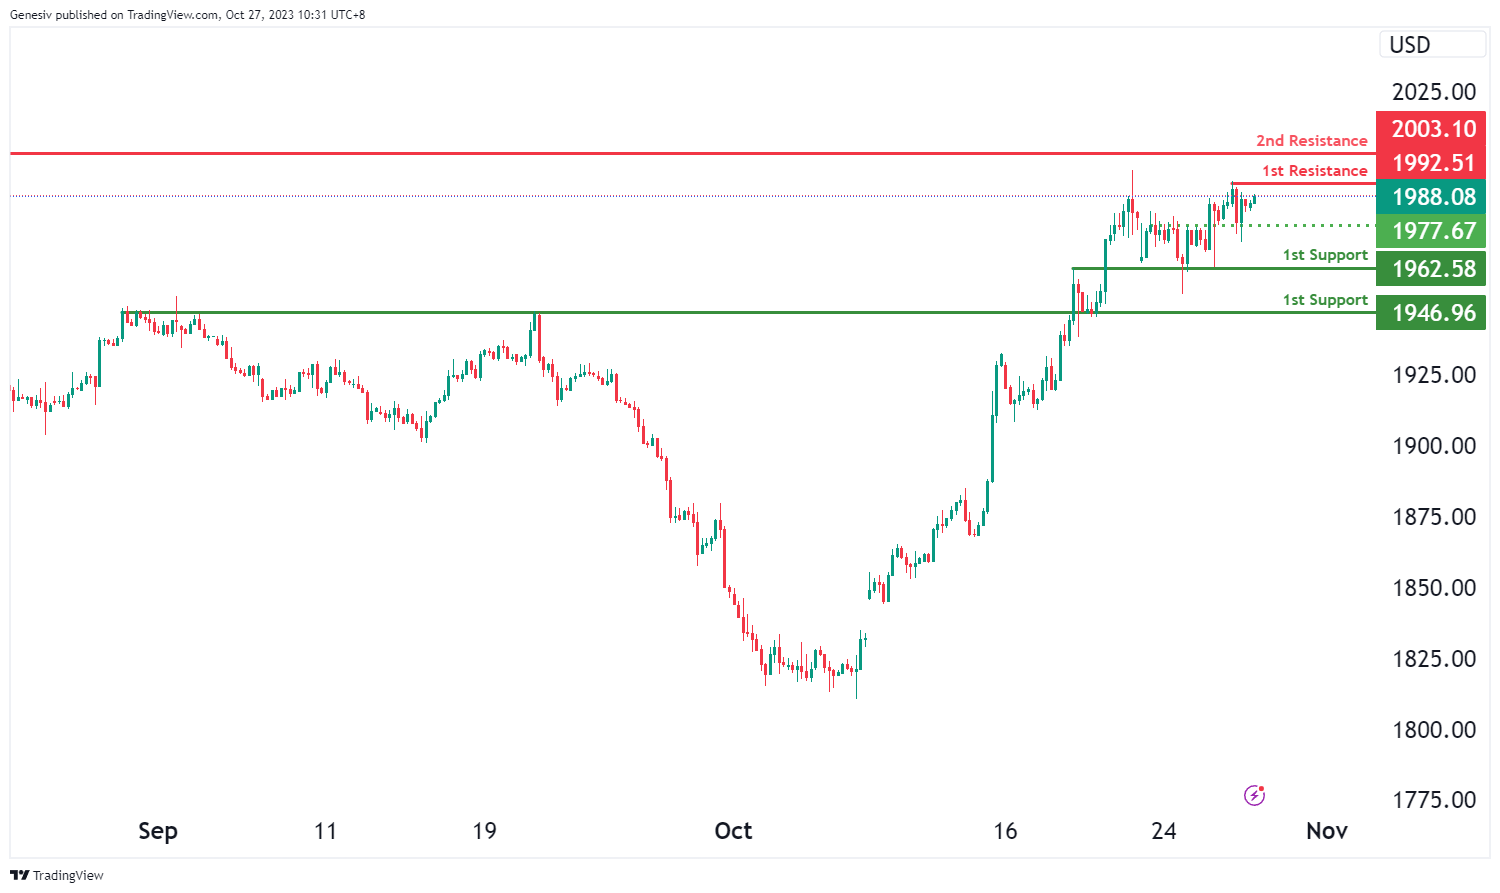
Task: Click the TradingView logo at bottom left
Action: pos(57,875)
